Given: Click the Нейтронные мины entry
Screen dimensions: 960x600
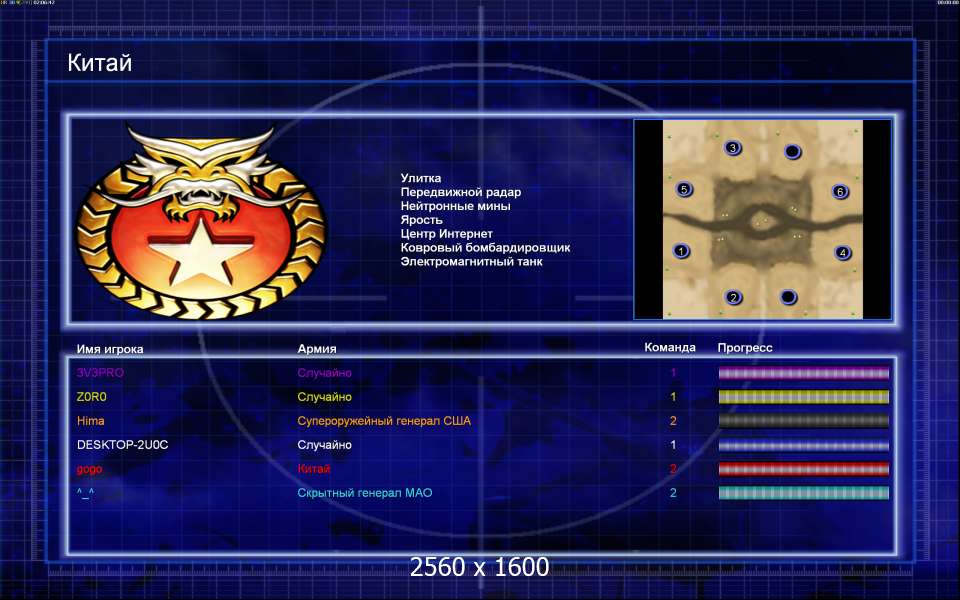Looking at the screenshot, I should [x=455, y=206].
